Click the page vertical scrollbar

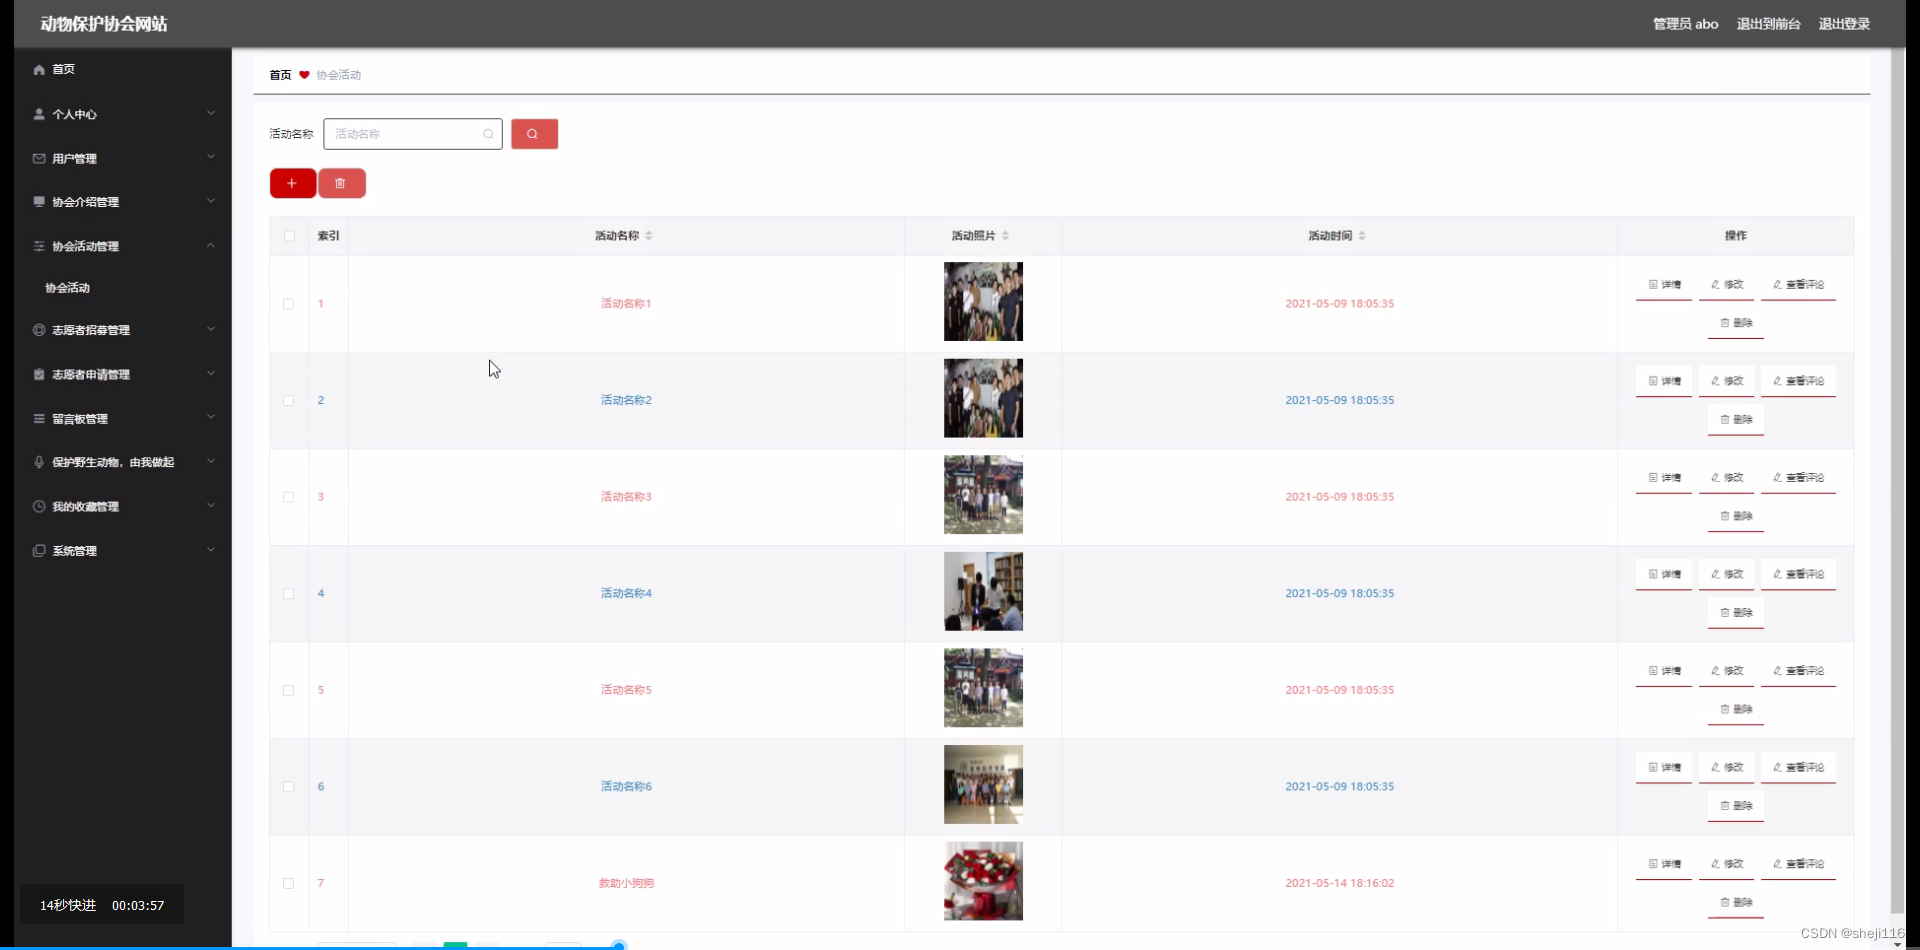(1897, 480)
